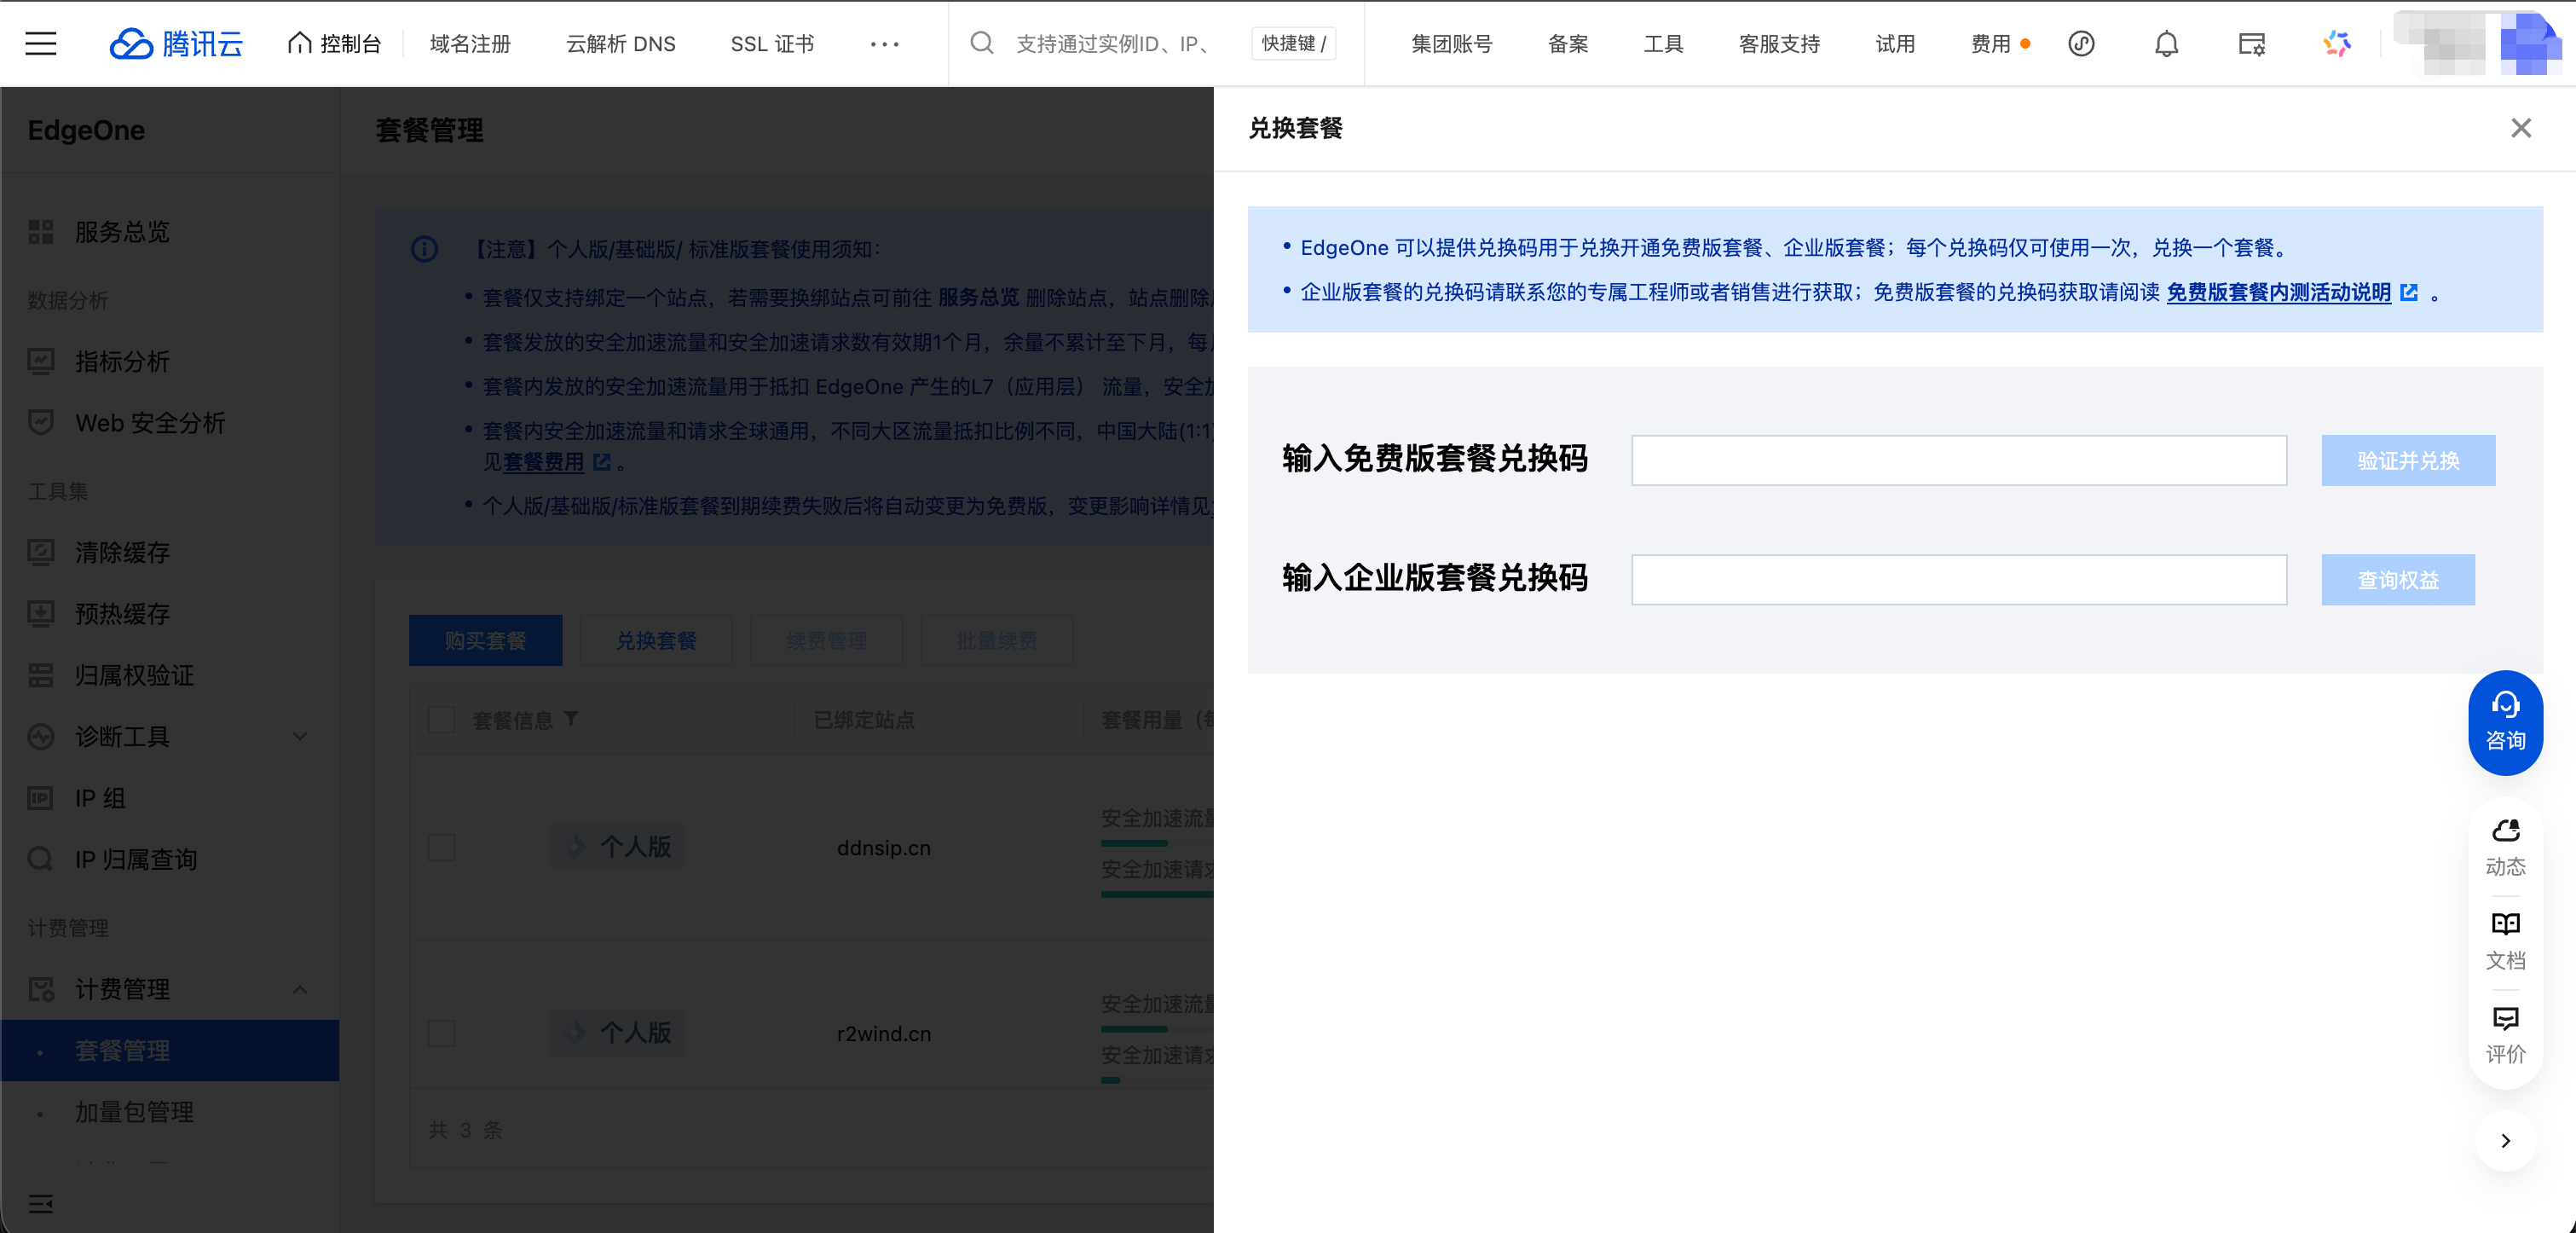This screenshot has width=2576, height=1233.
Task: Click the search magnifier icon
Action: click(x=982, y=43)
